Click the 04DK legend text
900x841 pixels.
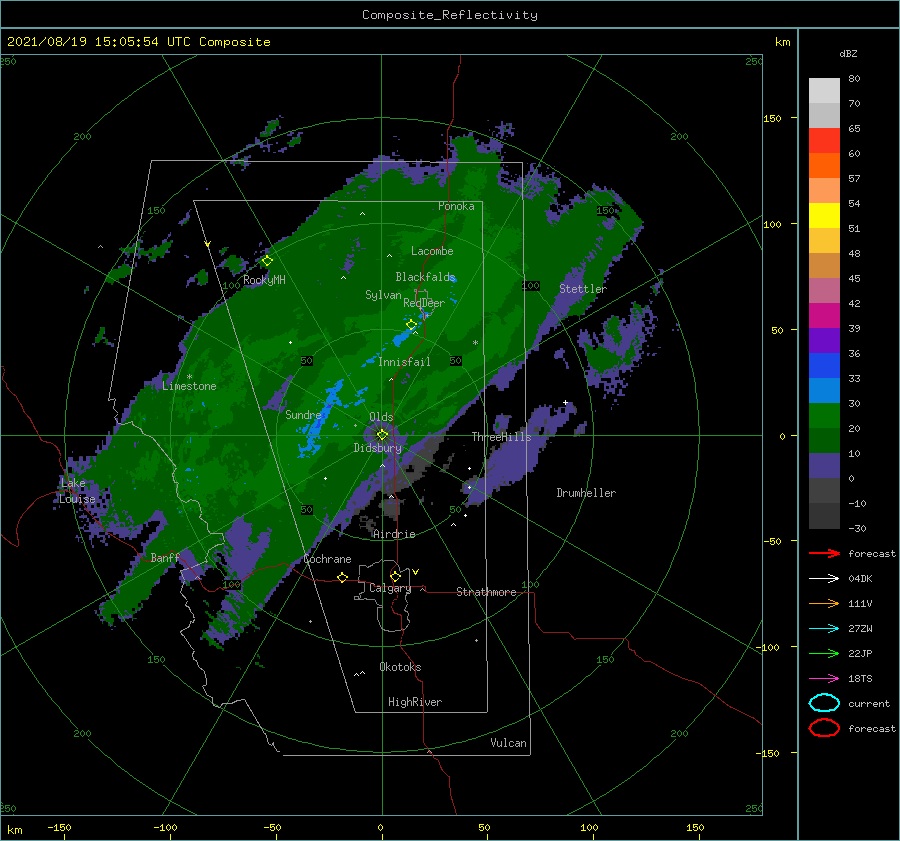click(x=860, y=579)
